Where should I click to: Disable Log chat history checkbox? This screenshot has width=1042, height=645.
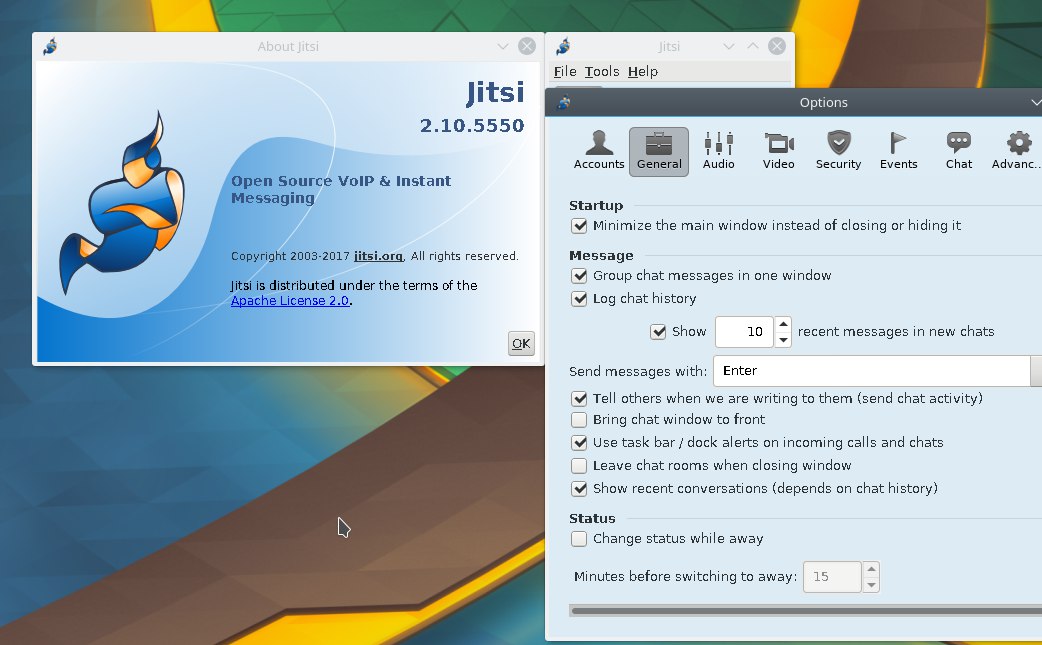tap(579, 299)
